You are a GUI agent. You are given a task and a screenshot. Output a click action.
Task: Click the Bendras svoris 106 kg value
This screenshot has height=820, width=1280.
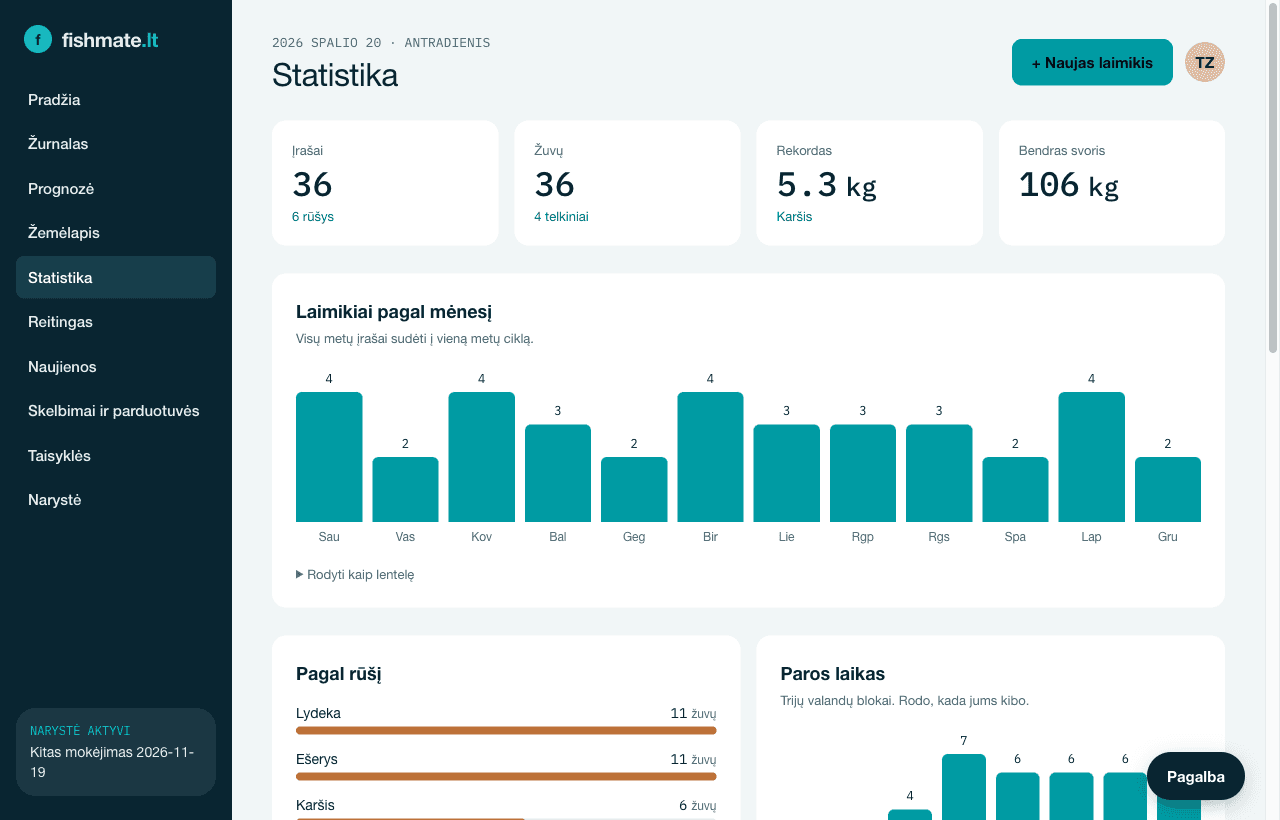1068,185
